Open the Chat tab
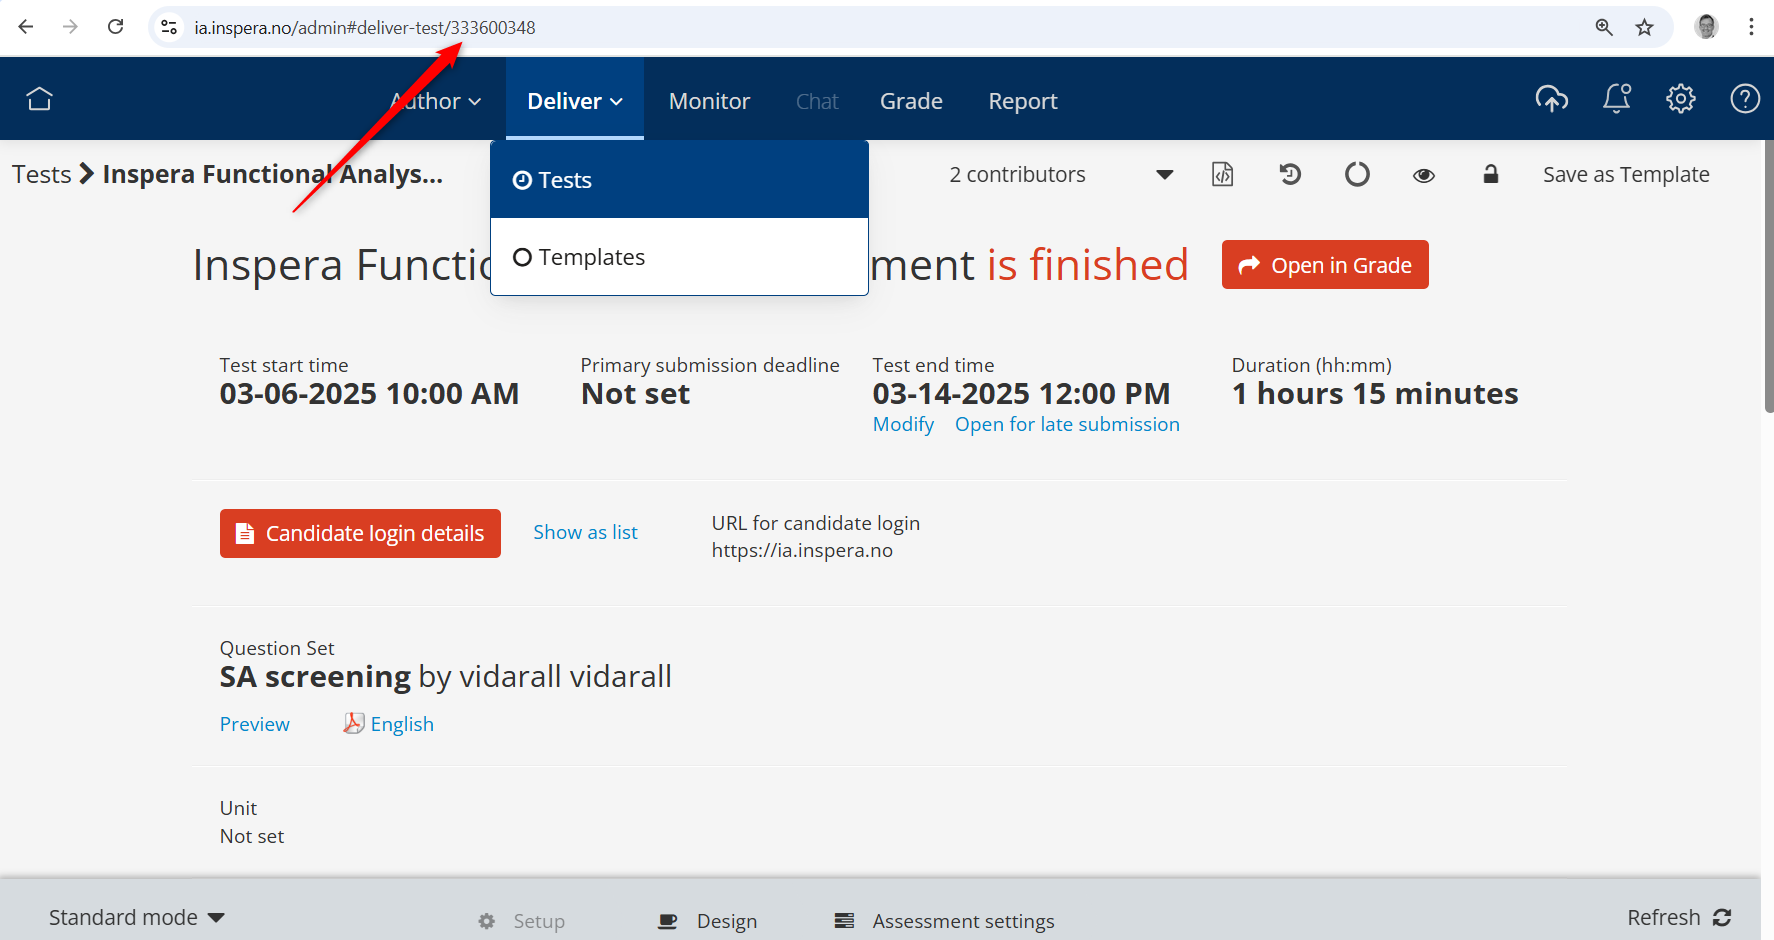 (x=817, y=101)
